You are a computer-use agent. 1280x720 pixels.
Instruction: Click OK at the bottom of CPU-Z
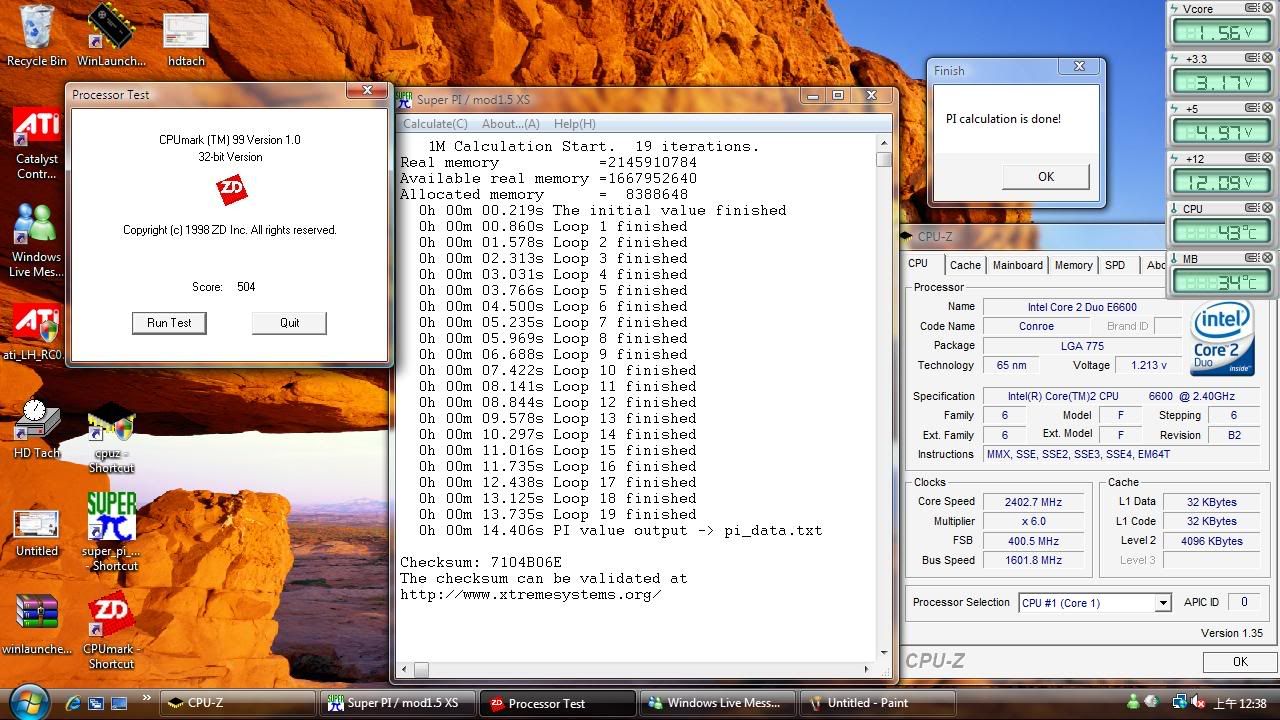tap(1240, 662)
